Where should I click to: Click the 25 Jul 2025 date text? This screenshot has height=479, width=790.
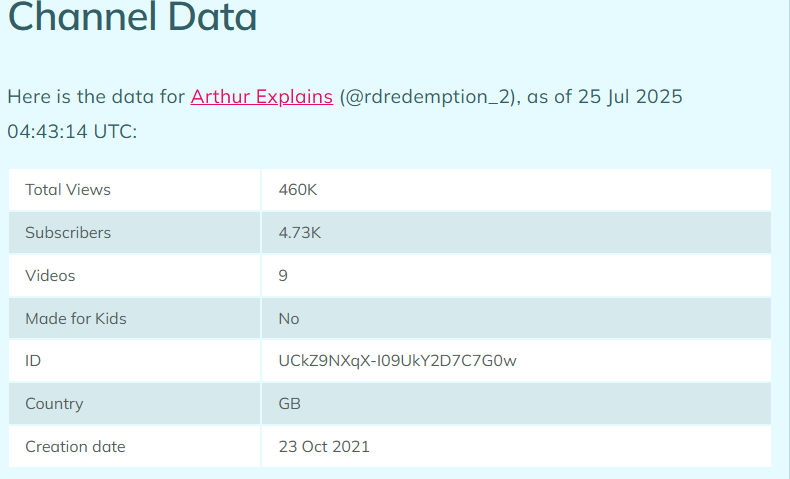tap(630, 97)
